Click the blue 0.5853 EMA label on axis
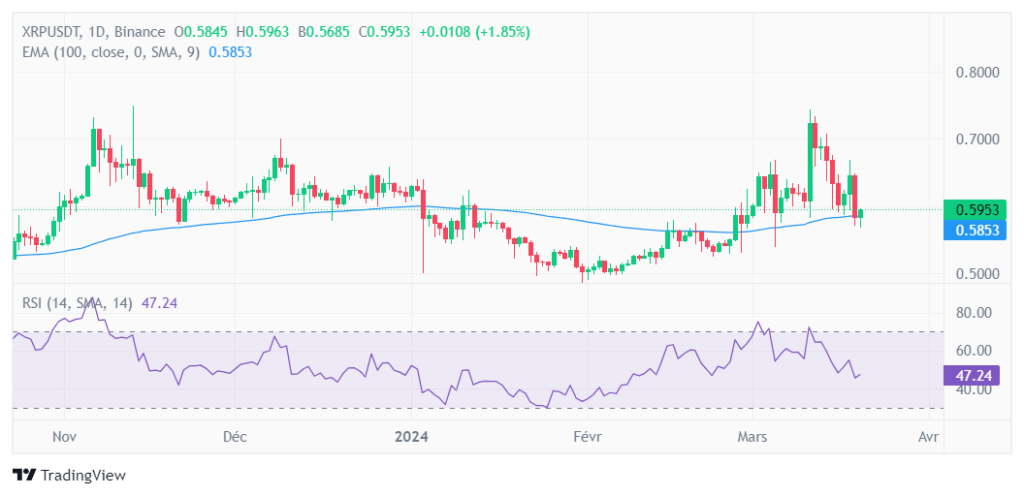Image resolution: width=1024 pixels, height=496 pixels. [975, 230]
